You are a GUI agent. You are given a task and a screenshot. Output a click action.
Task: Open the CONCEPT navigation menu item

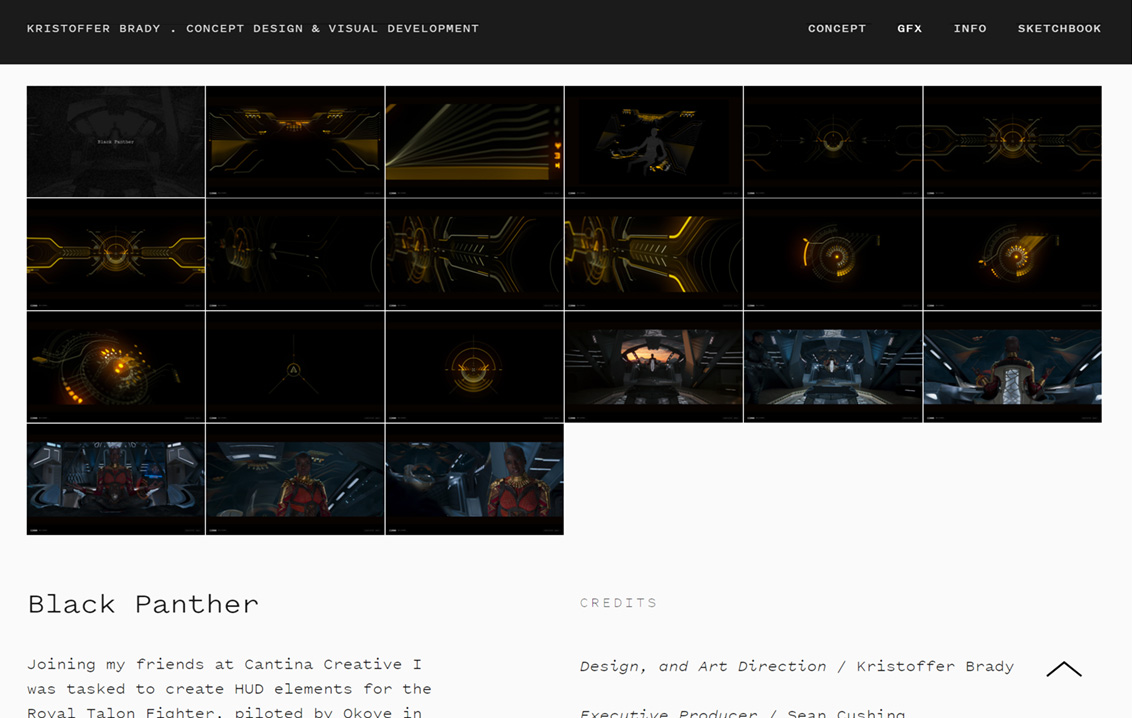point(837,29)
